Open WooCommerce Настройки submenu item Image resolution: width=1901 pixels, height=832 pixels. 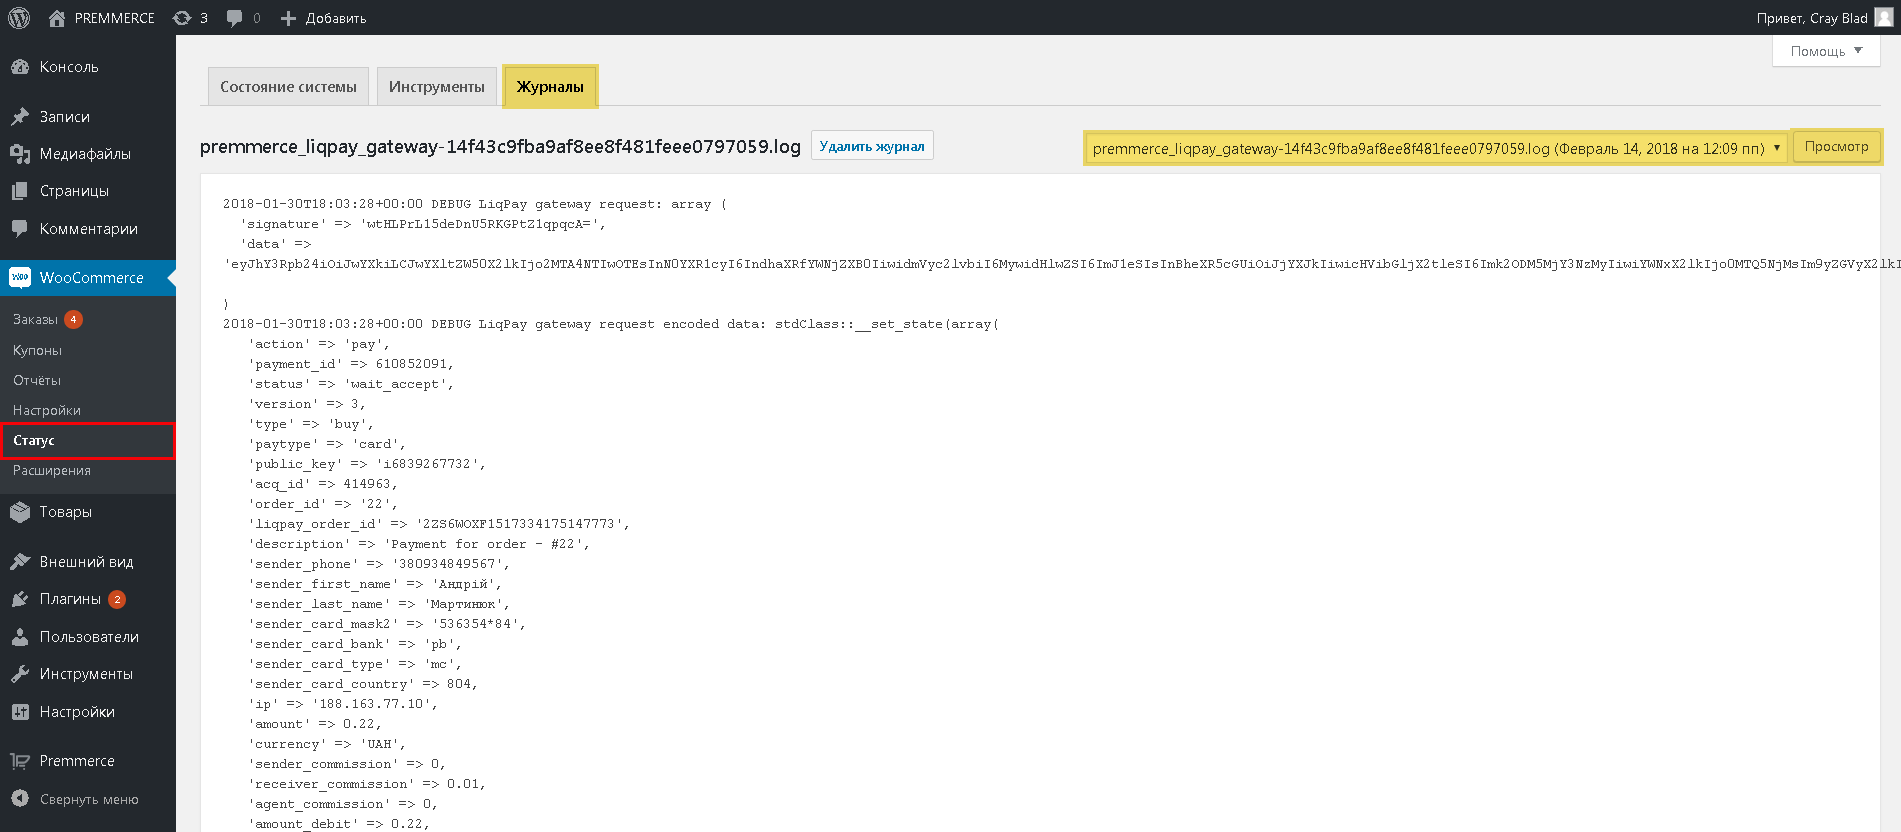click(47, 410)
